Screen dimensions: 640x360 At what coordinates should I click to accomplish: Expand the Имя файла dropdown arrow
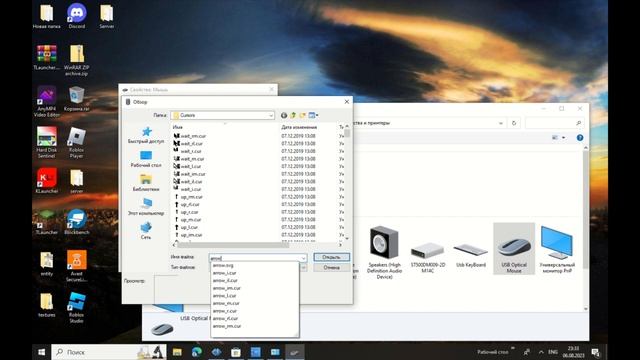(303, 258)
